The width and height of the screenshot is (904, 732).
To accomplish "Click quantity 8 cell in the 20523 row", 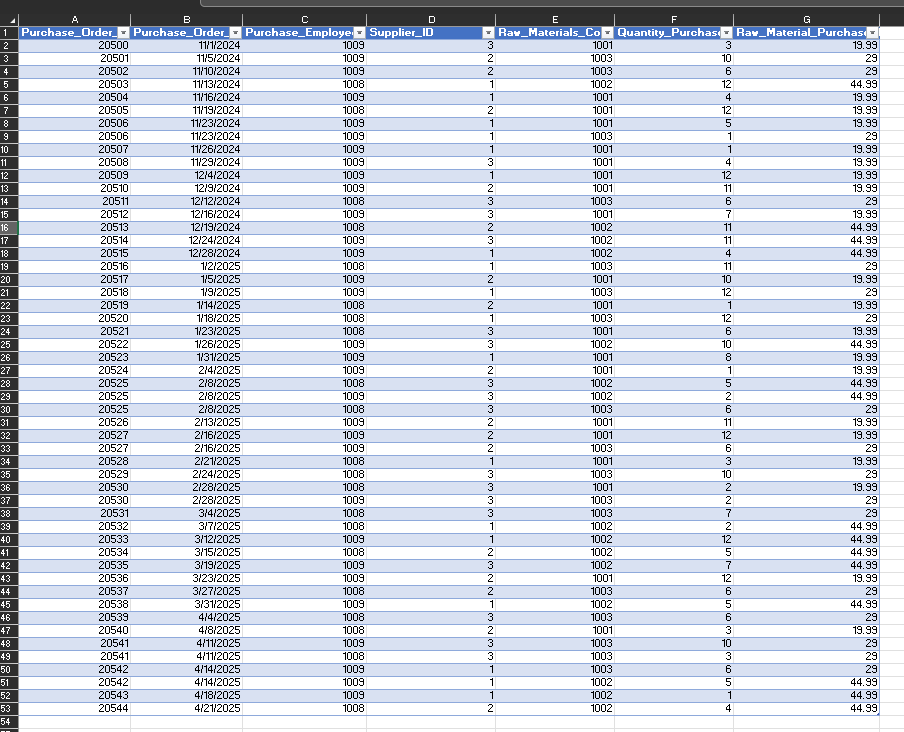I will pos(674,357).
